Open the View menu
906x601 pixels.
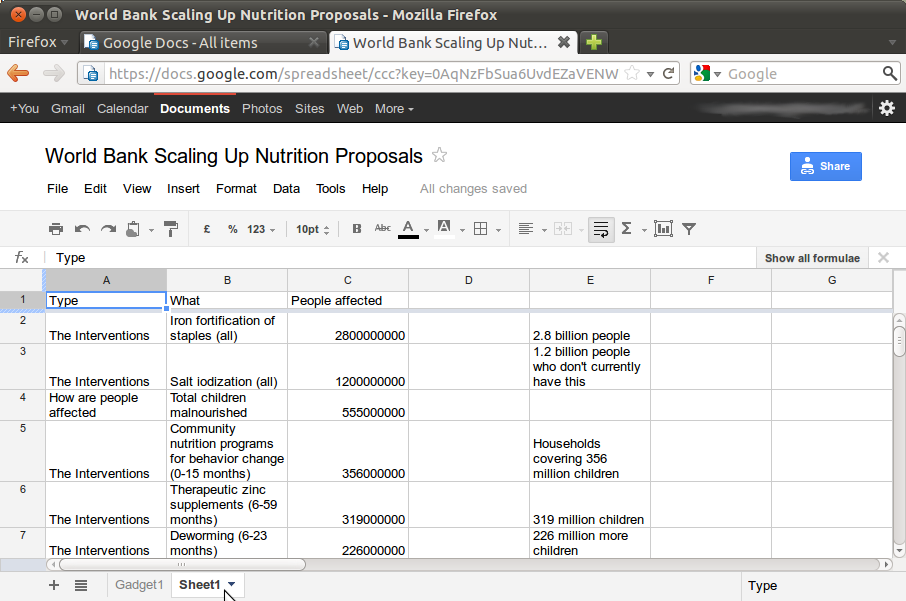tap(137, 189)
